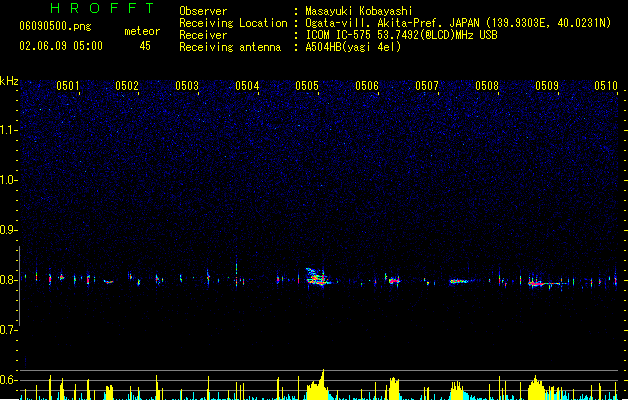
Task: Click the grey vertical range bar at 0.8 kHz
Action: 20,286
